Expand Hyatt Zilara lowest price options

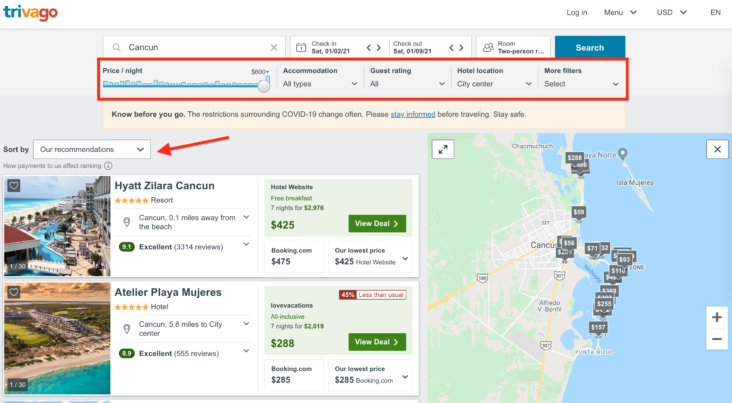point(405,258)
